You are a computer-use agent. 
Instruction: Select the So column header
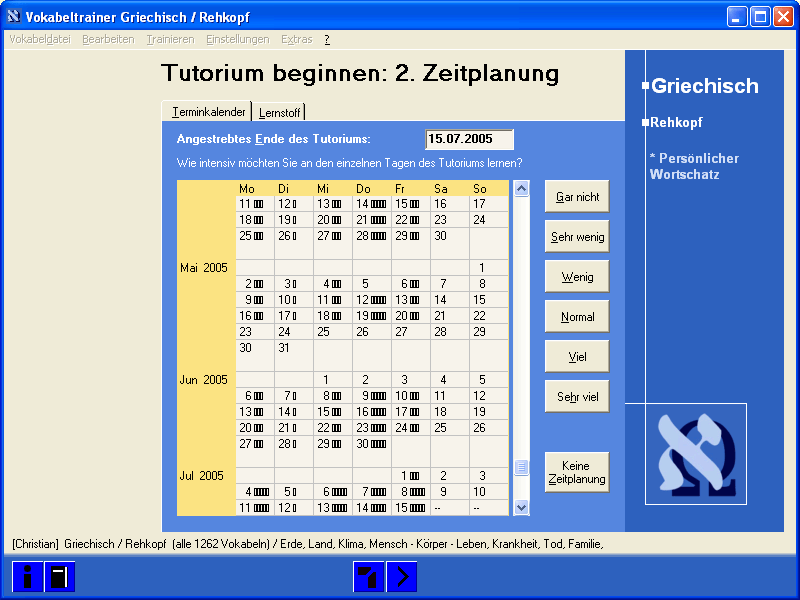click(x=480, y=189)
